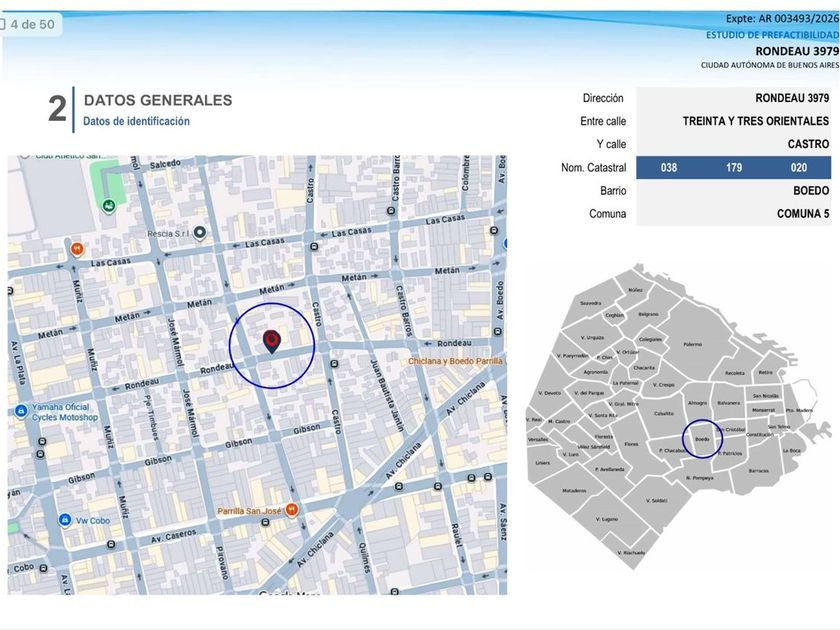Click the La Boca neighborhood label

click(x=791, y=451)
